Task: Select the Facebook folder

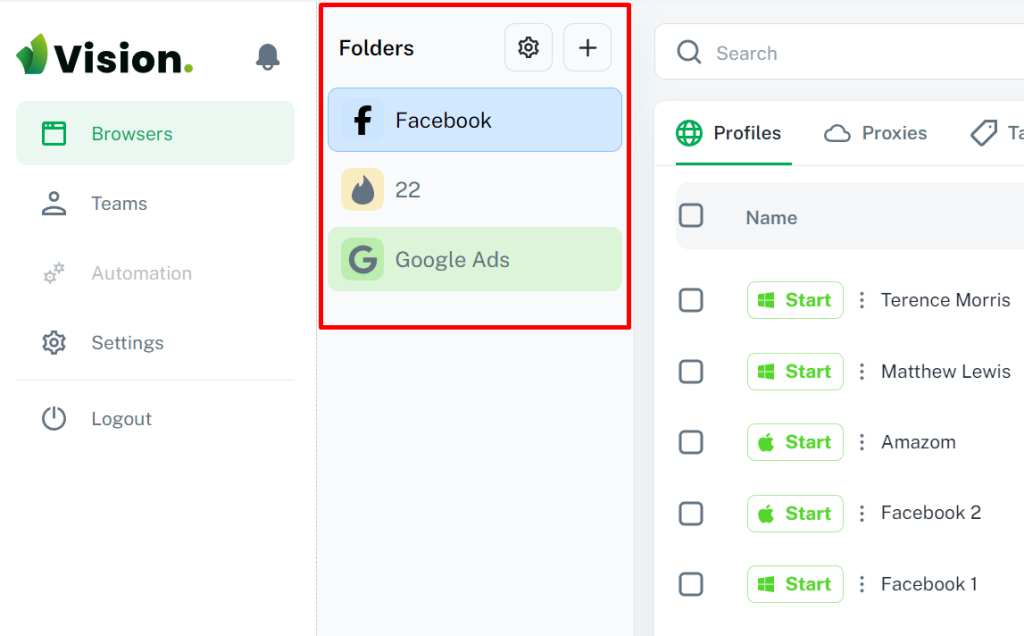Action: click(x=475, y=120)
